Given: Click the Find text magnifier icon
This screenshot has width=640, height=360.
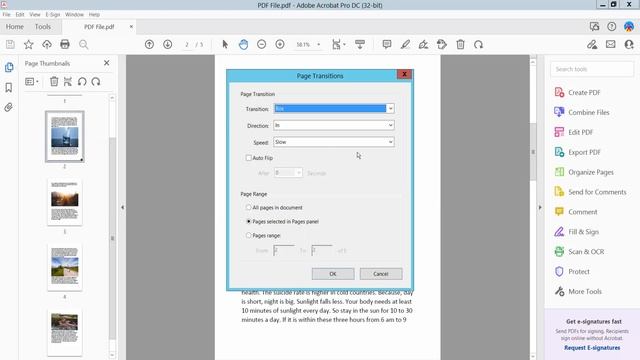Looking at the screenshot, I should coord(83,44).
